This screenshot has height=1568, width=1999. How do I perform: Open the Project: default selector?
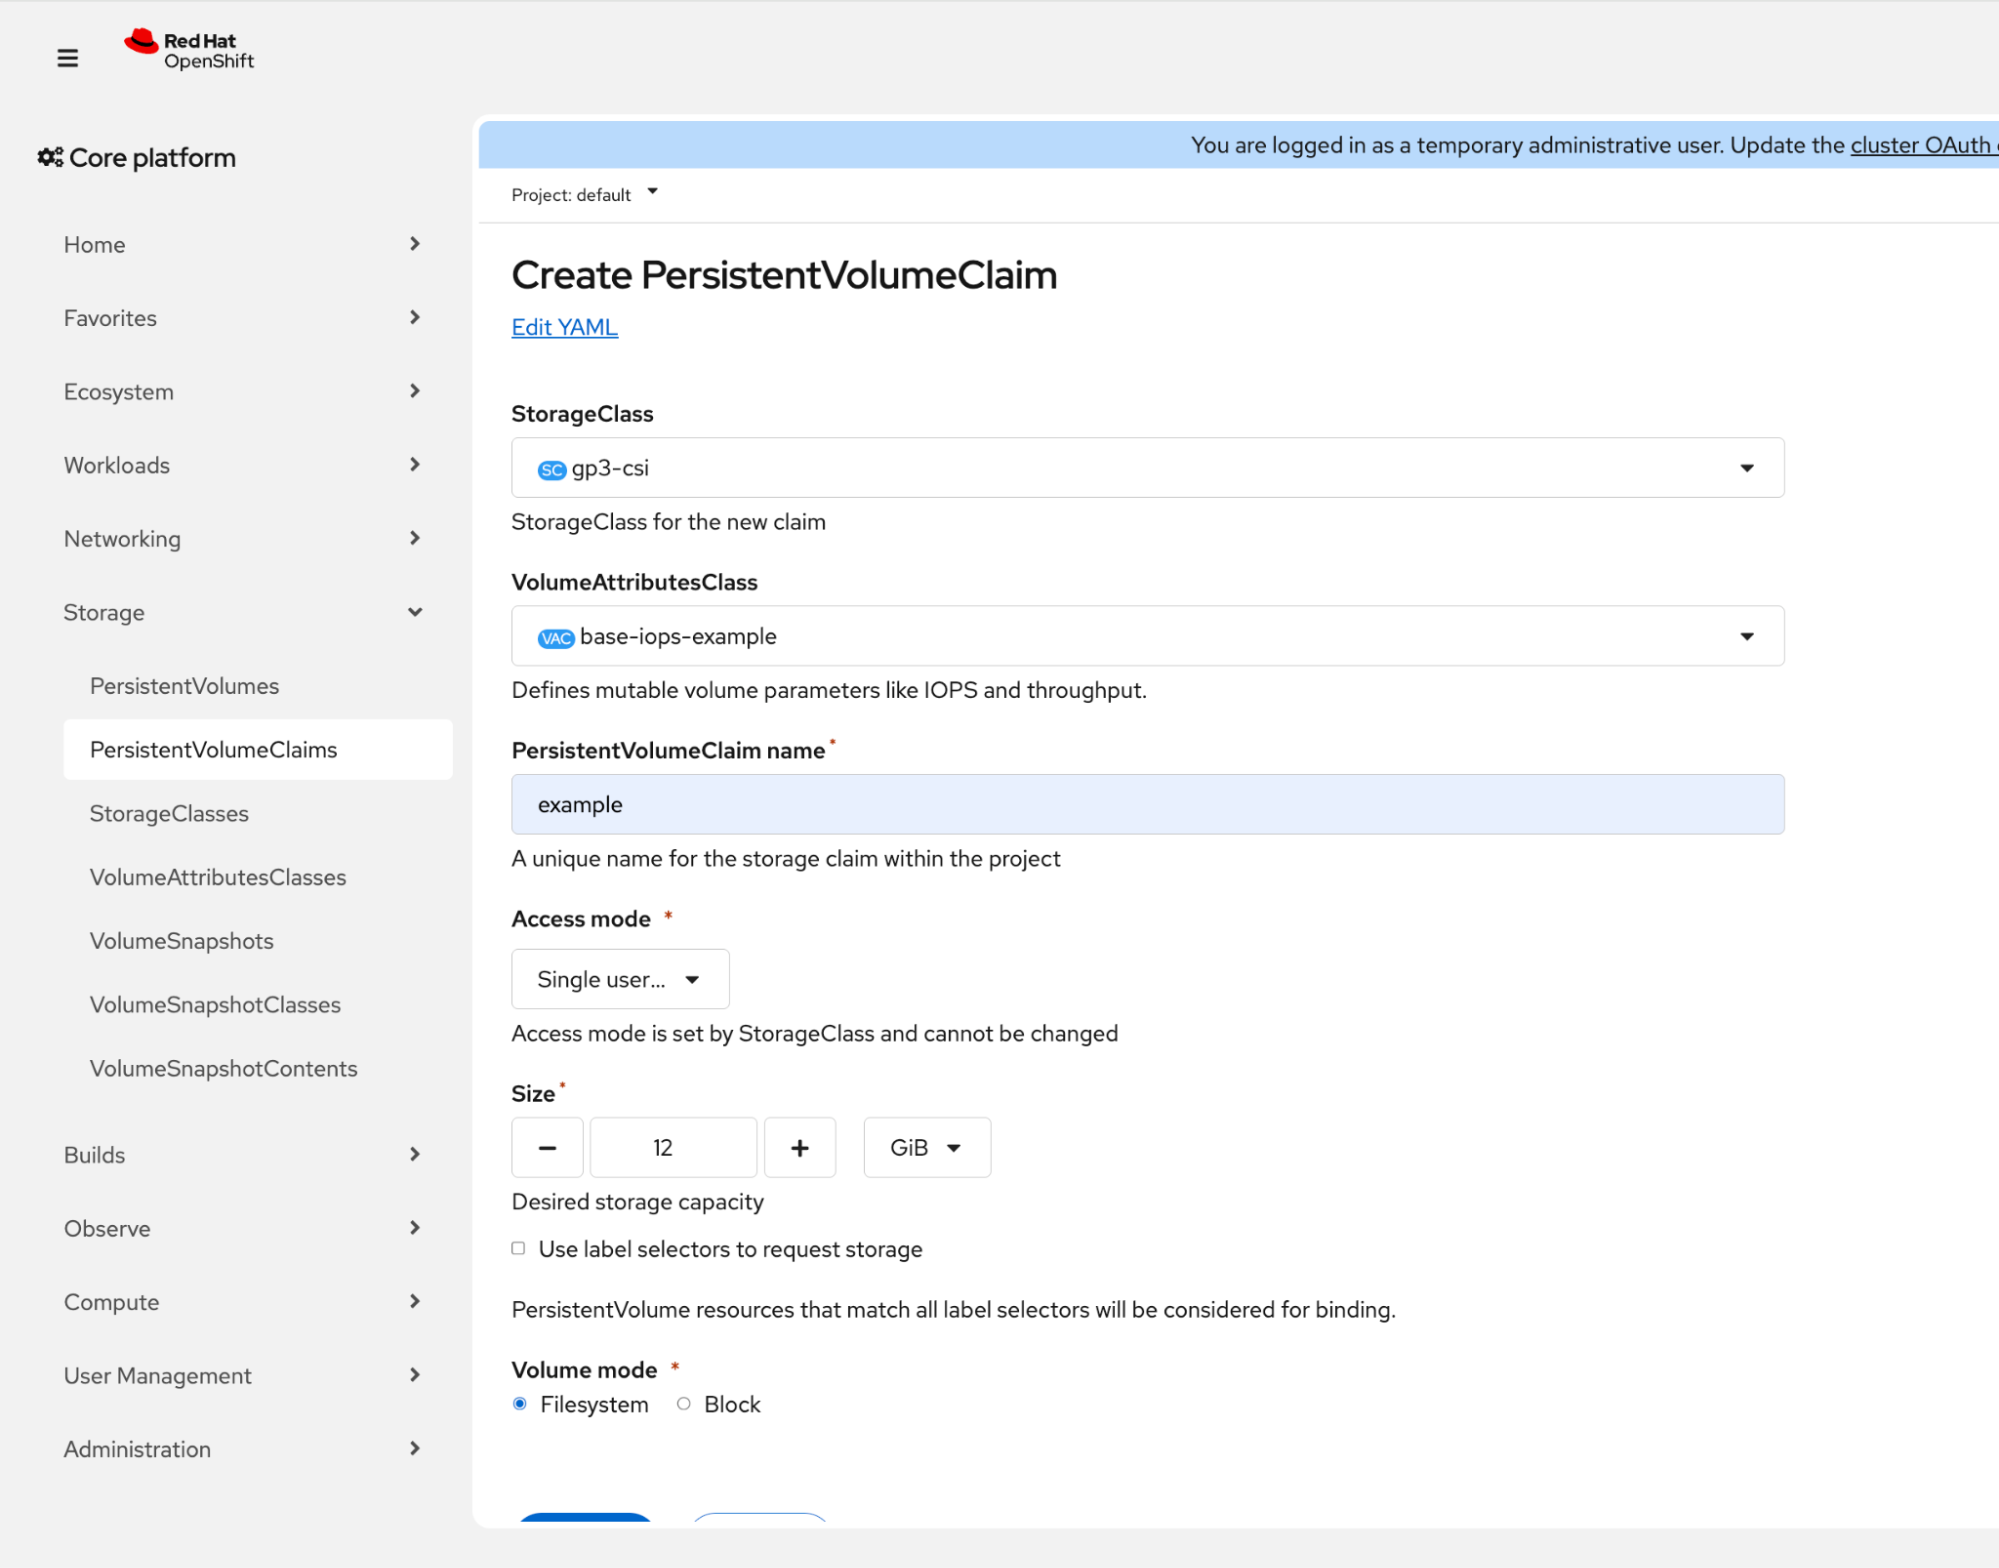click(x=584, y=194)
